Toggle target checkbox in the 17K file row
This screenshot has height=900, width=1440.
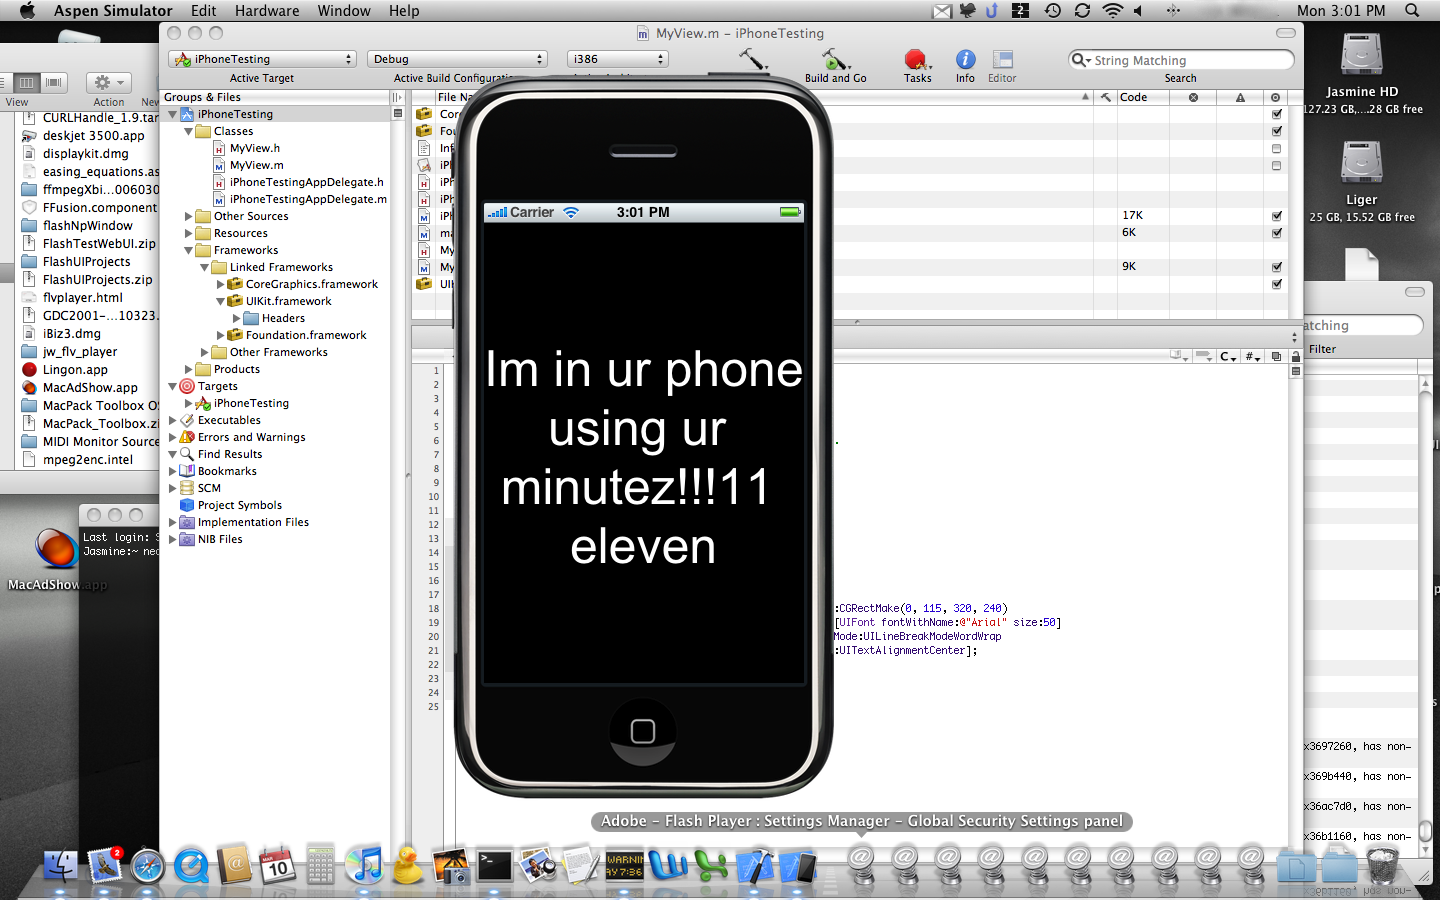click(1276, 216)
